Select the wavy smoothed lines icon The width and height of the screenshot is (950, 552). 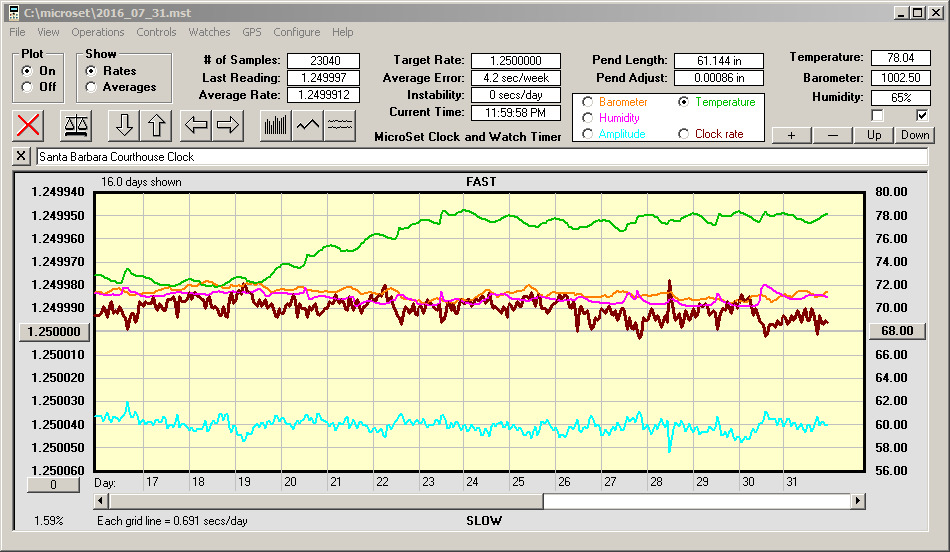click(339, 125)
